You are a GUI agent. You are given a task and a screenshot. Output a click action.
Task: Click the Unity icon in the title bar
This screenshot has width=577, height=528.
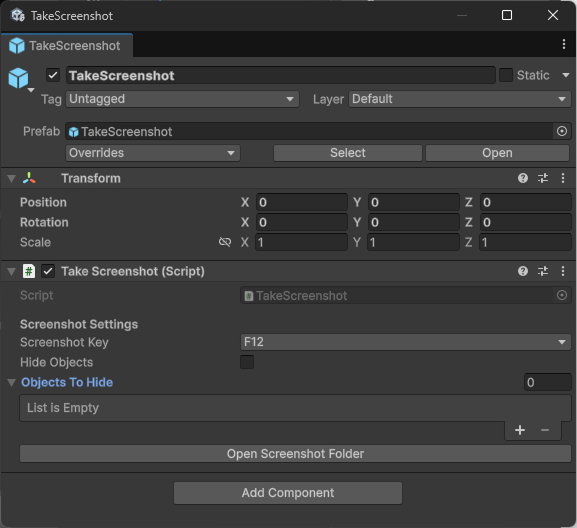(x=17, y=15)
